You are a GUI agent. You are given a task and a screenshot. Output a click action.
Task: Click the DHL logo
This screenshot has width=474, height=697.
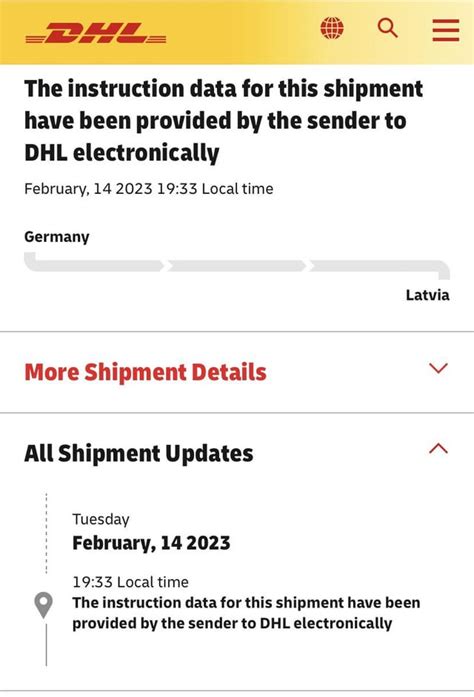click(96, 33)
